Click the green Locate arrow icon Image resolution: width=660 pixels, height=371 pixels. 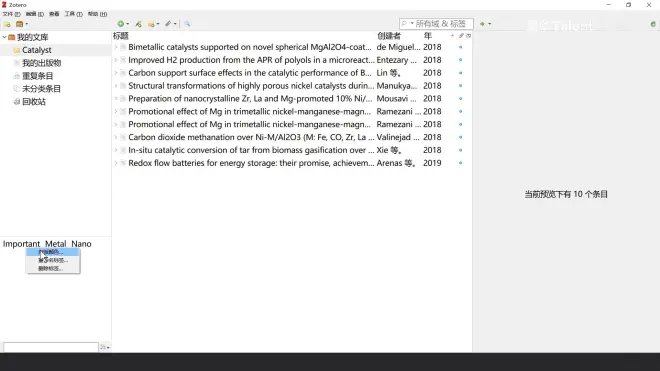[x=482, y=24]
